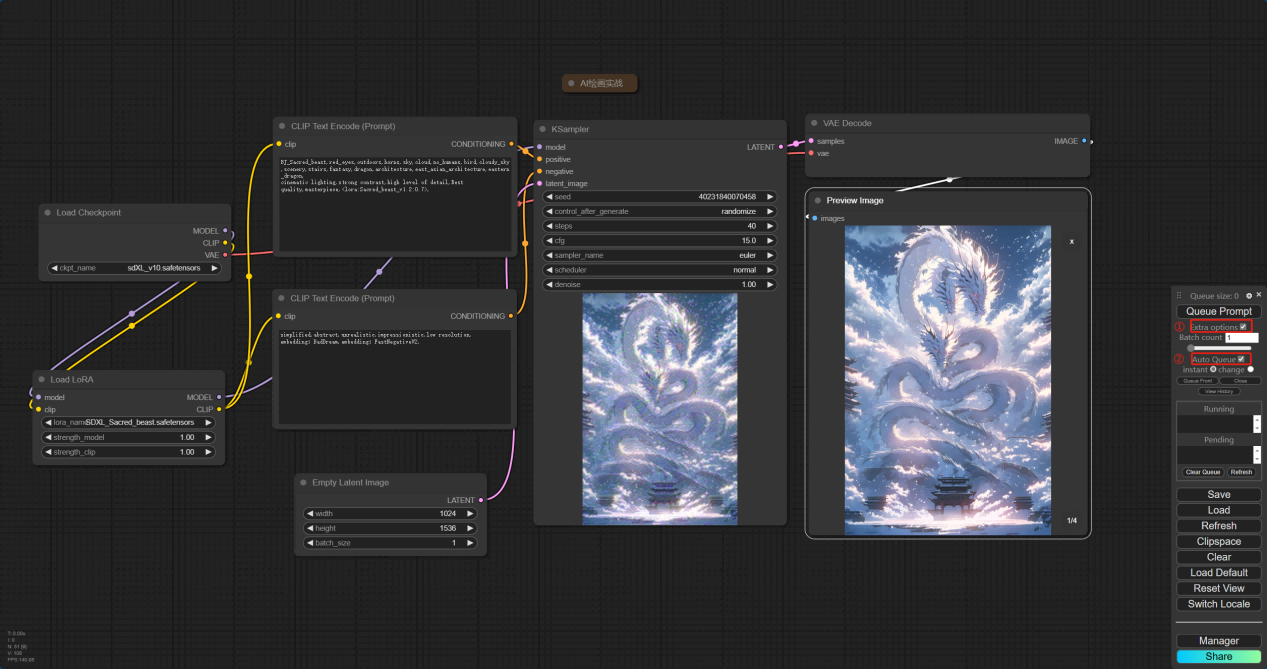This screenshot has height=669, width=1267.
Task: Adjust the batch count slider
Action: 1219,348
